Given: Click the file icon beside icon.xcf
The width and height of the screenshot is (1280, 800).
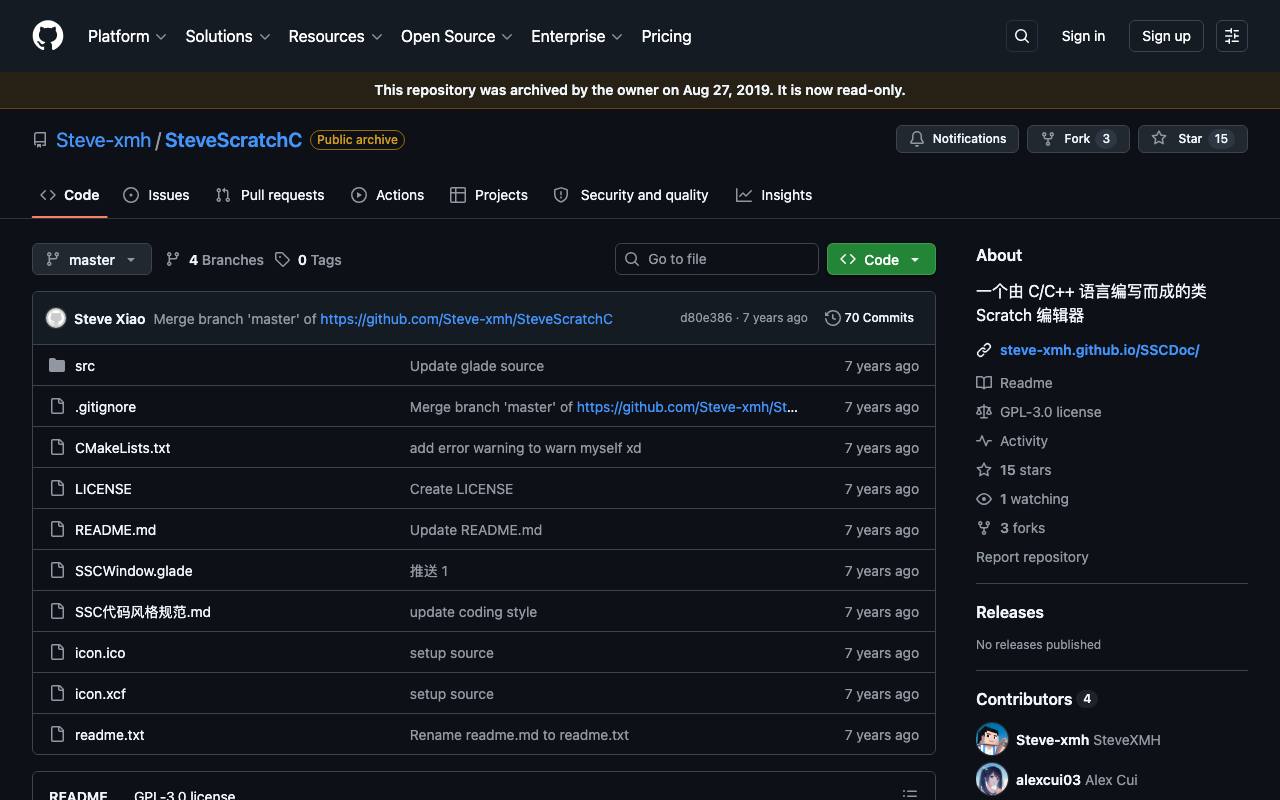Looking at the screenshot, I should pos(57,694).
